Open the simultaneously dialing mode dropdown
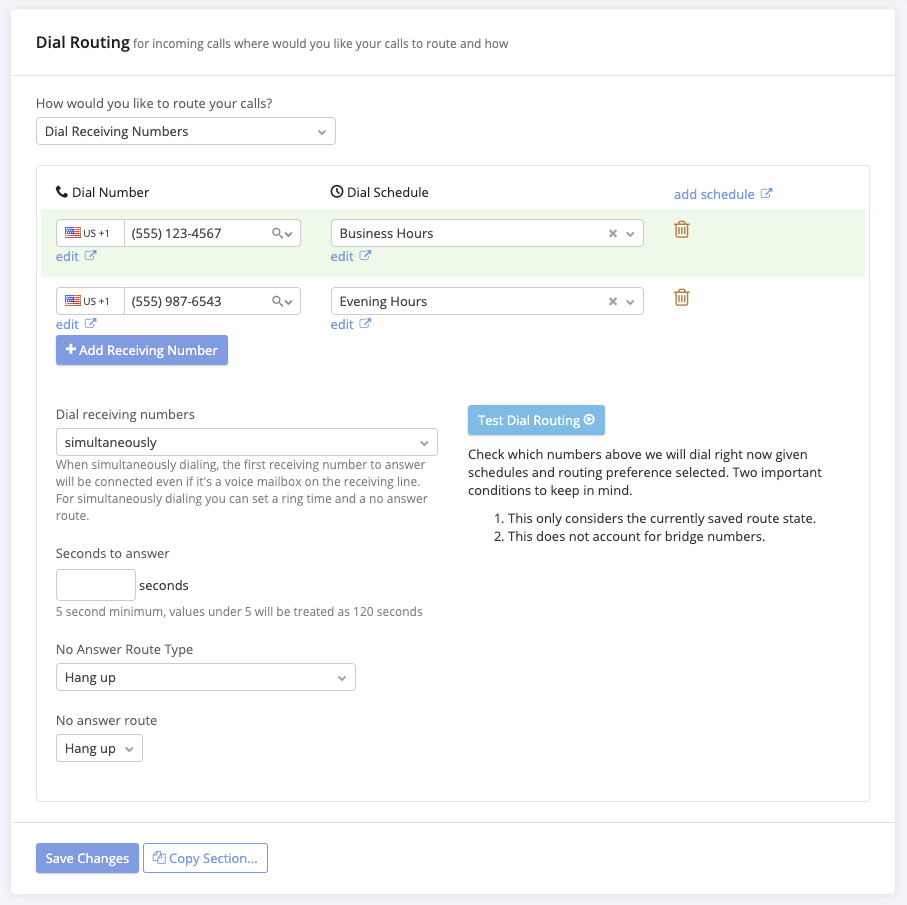Image resolution: width=907 pixels, height=905 pixels. 247,441
